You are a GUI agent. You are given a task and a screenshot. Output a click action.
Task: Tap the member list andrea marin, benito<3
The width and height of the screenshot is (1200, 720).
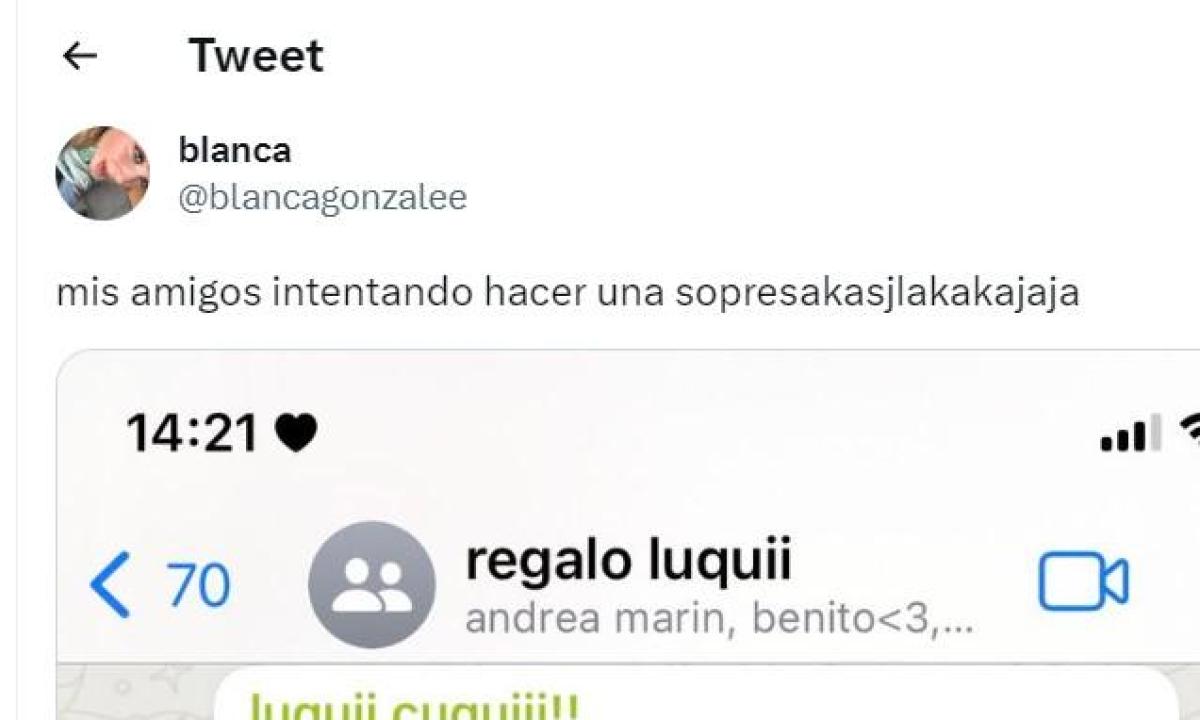pyautogui.click(x=719, y=620)
